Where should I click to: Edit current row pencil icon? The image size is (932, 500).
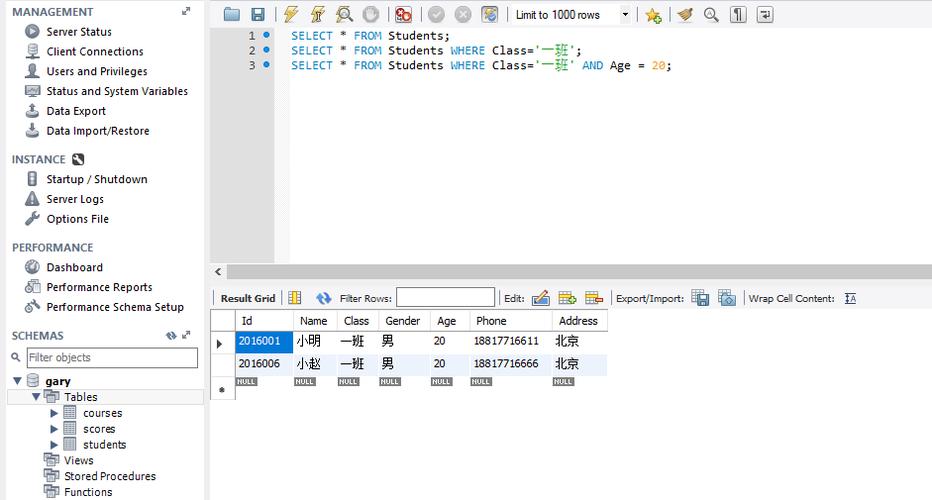pyautogui.click(x=540, y=298)
